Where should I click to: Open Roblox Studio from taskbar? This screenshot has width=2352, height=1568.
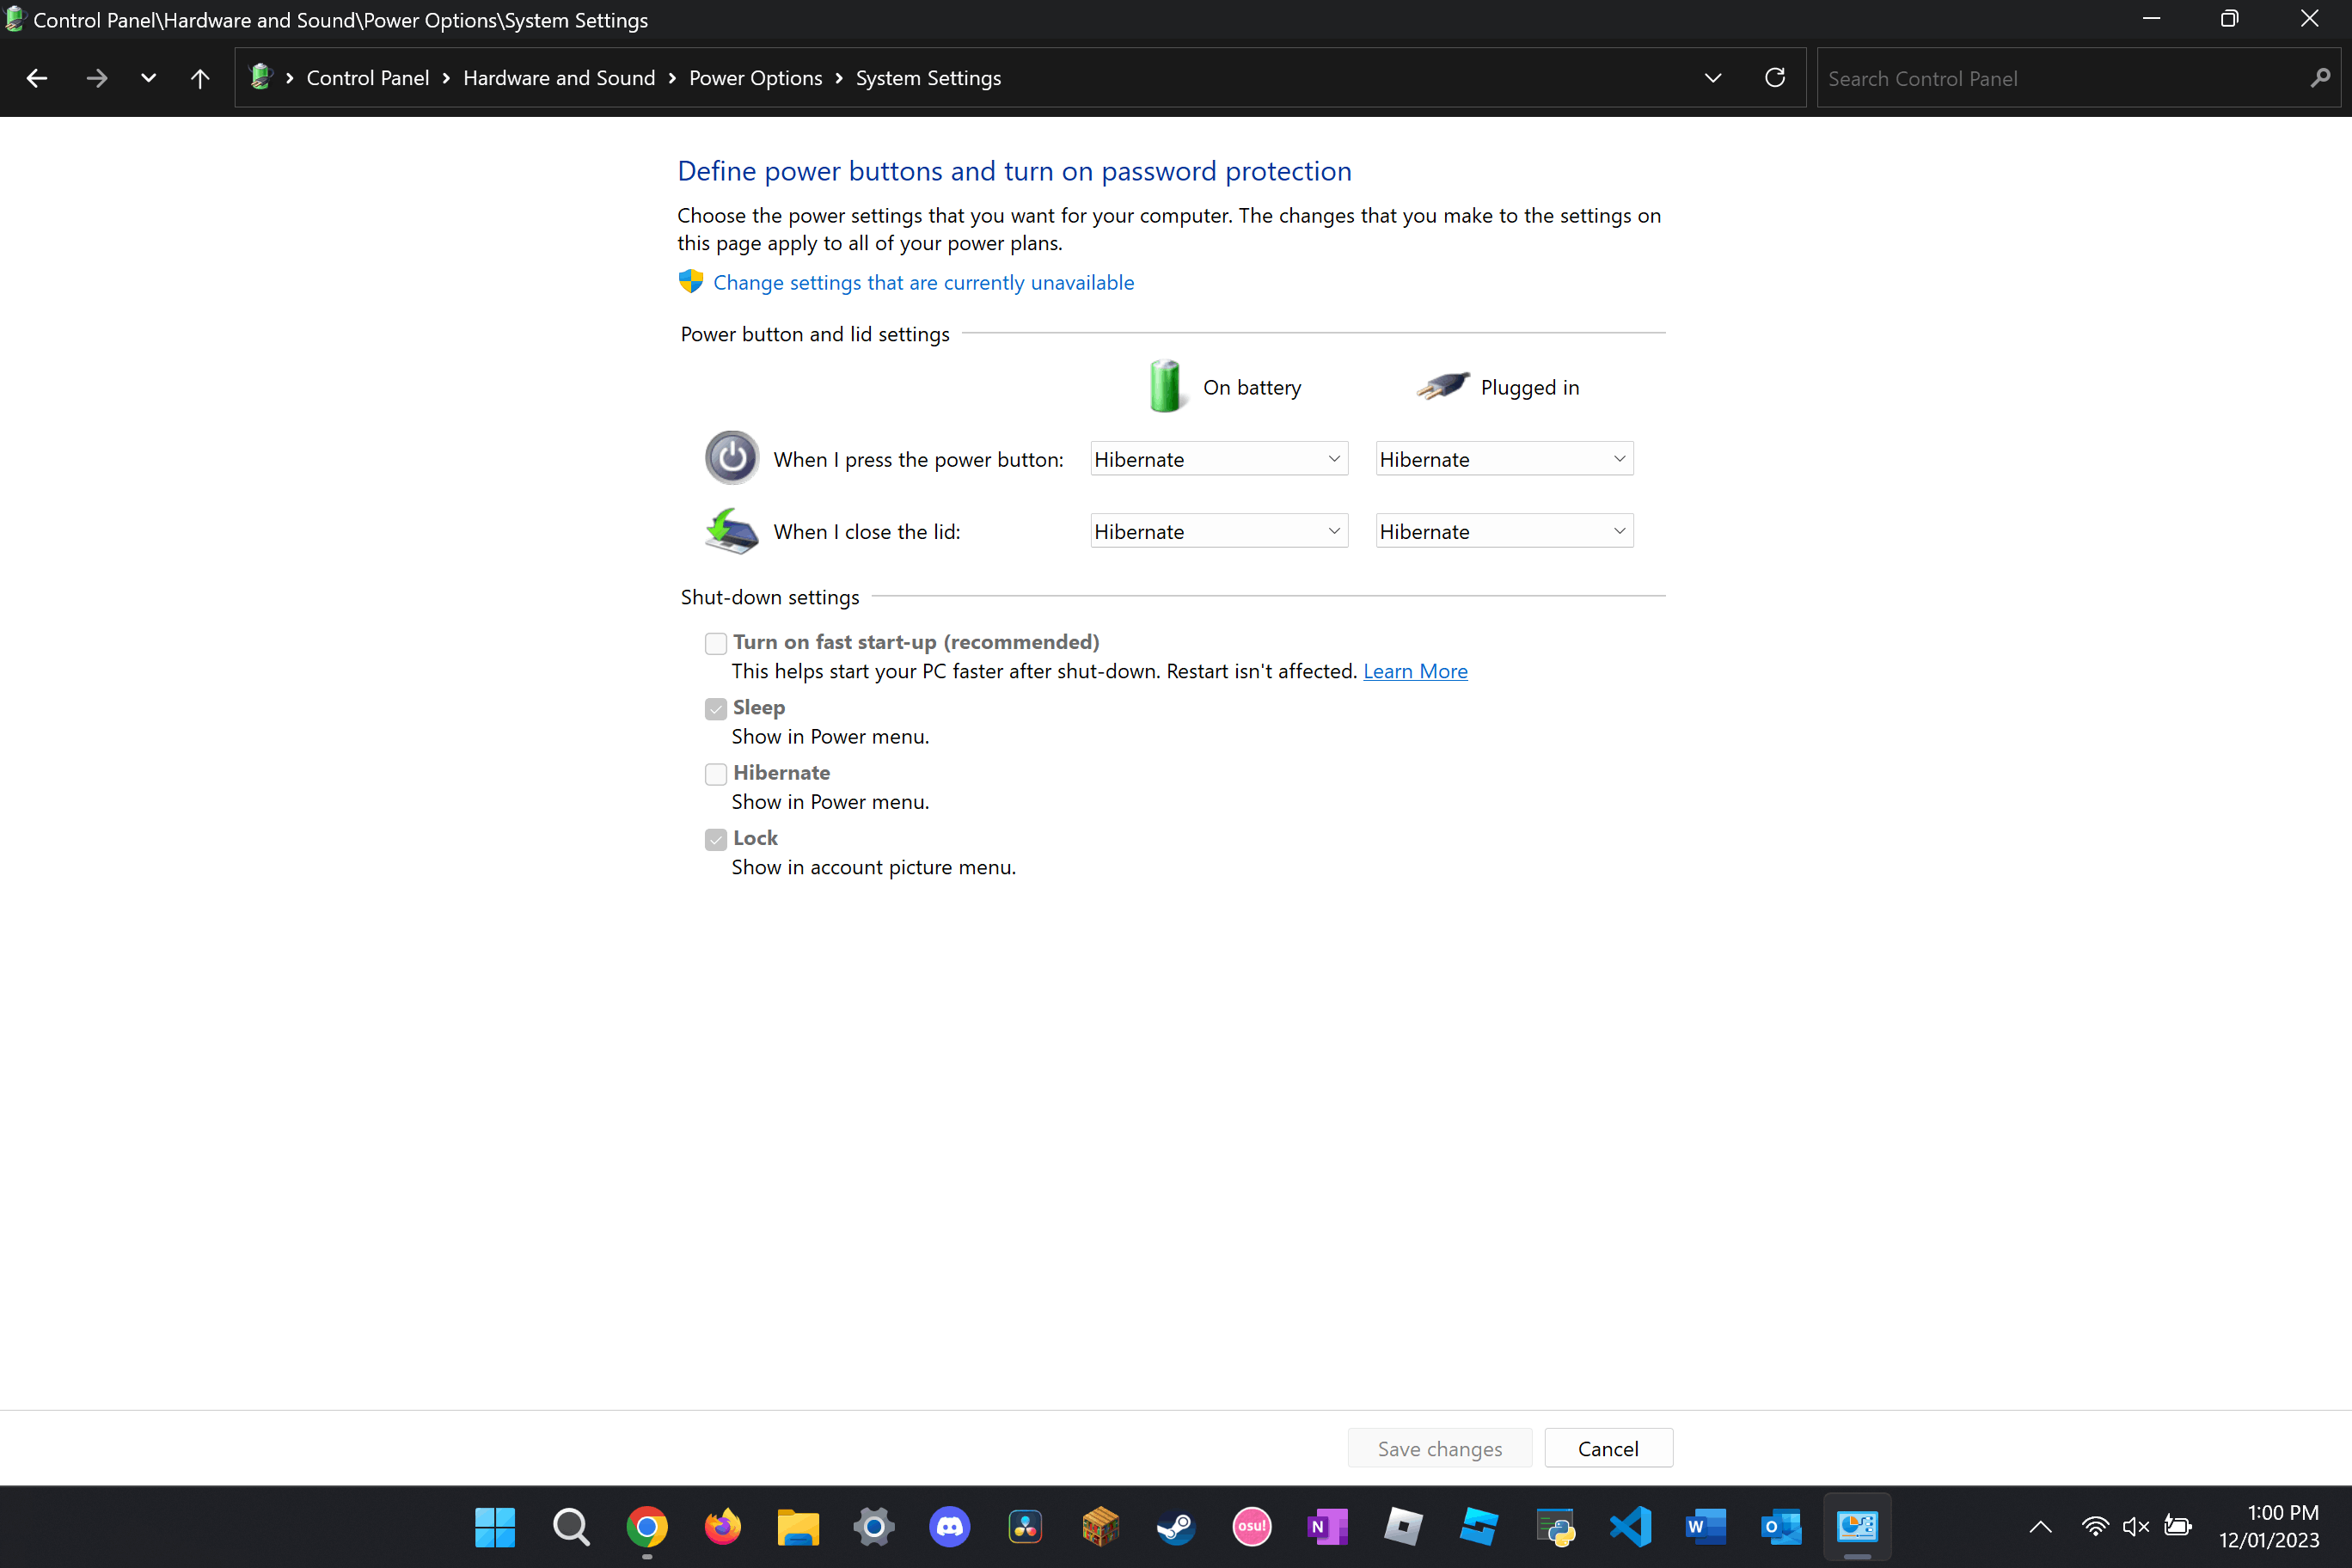(x=1479, y=1527)
